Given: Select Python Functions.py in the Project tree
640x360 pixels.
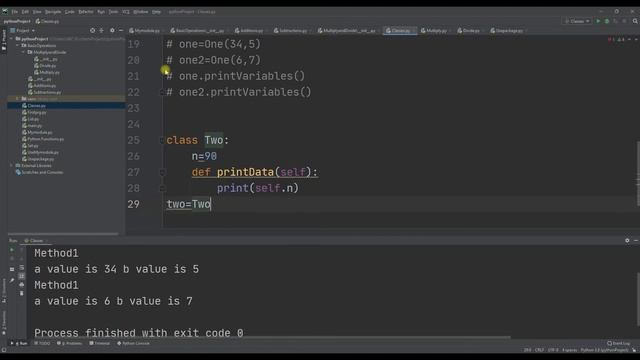Looking at the screenshot, I should (42, 139).
